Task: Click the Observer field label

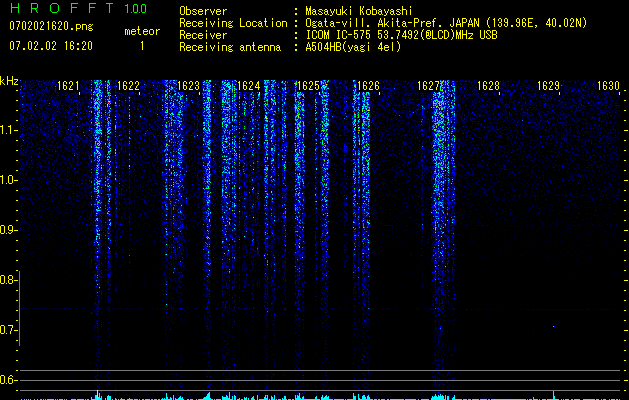Action: (x=203, y=11)
